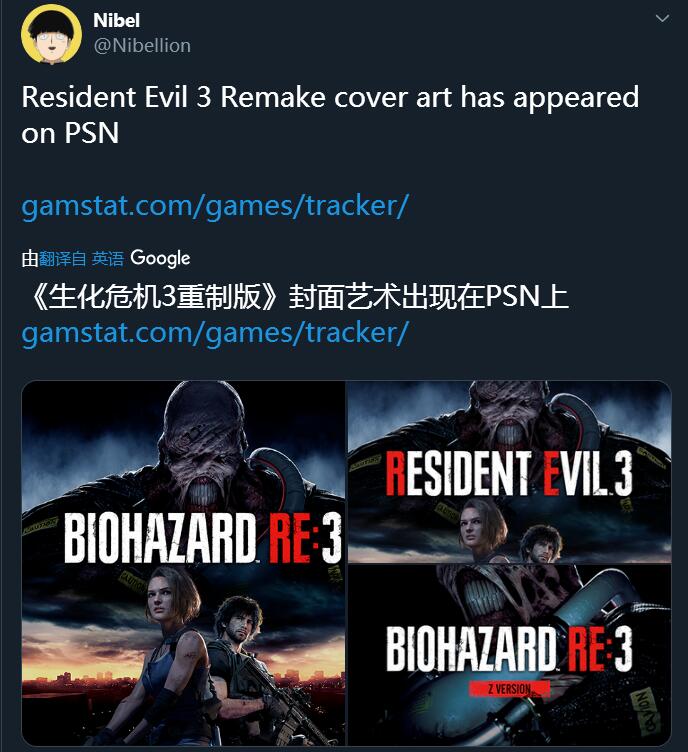
Task: Open the Biohazard RE:3 Z Version image
Action: coord(509,655)
